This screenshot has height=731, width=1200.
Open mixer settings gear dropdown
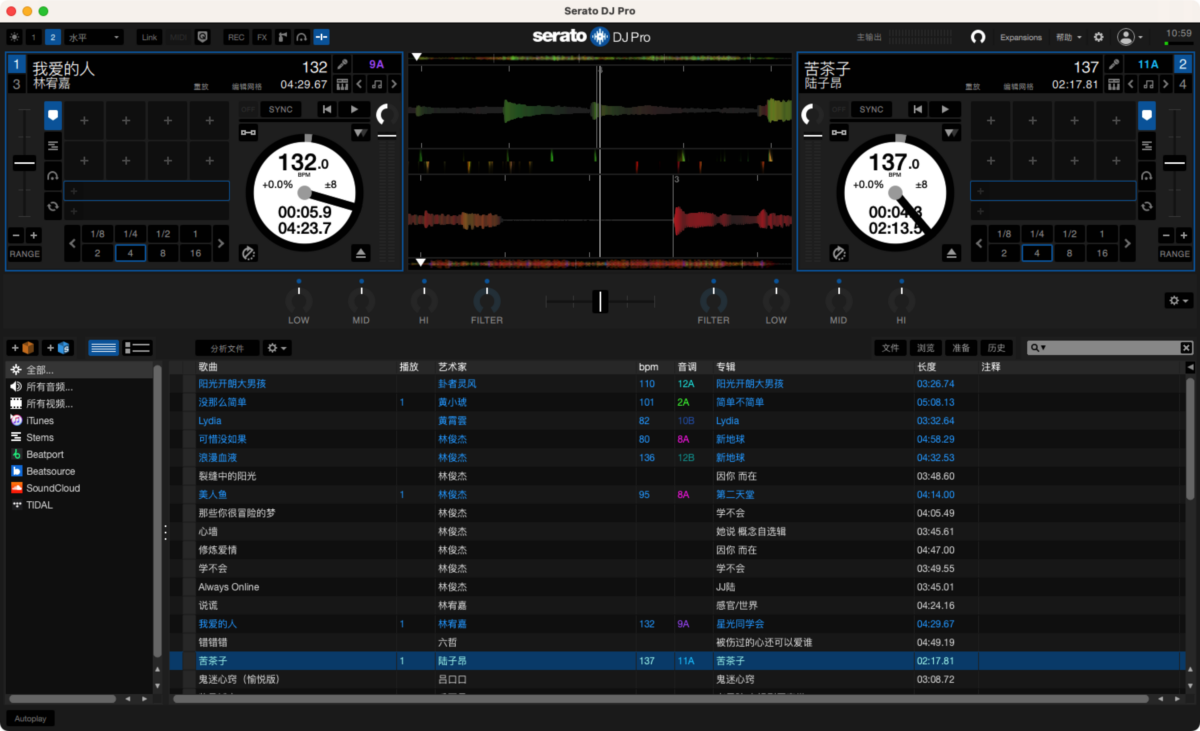click(1179, 301)
